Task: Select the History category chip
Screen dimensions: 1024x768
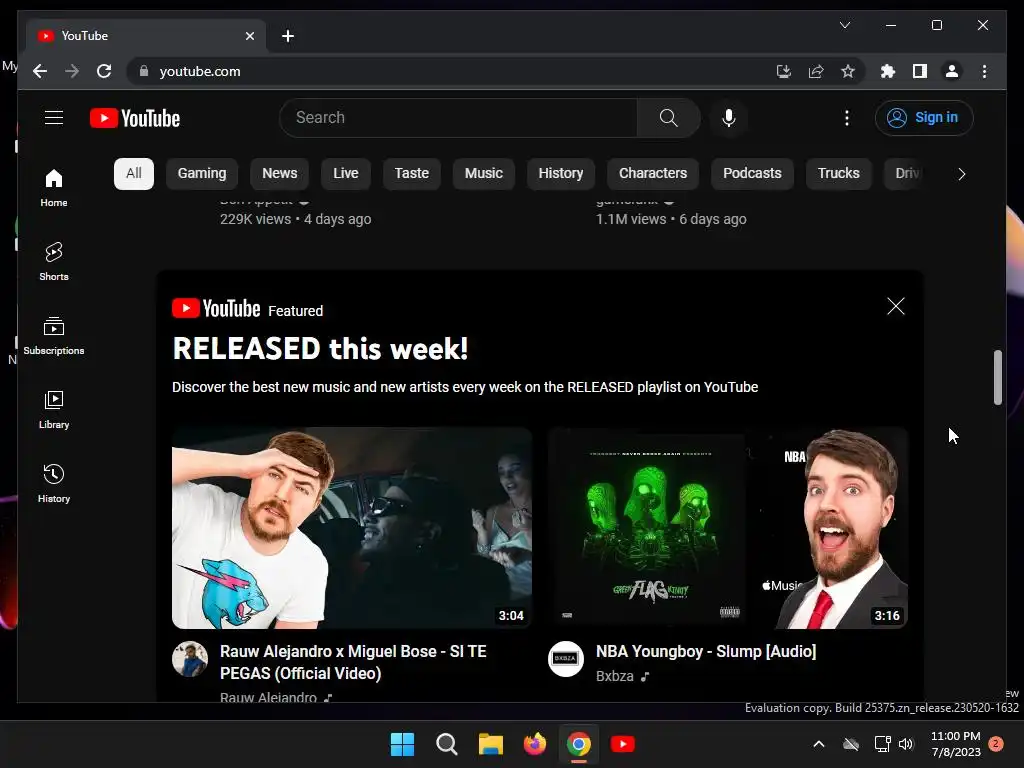Action: pos(560,173)
